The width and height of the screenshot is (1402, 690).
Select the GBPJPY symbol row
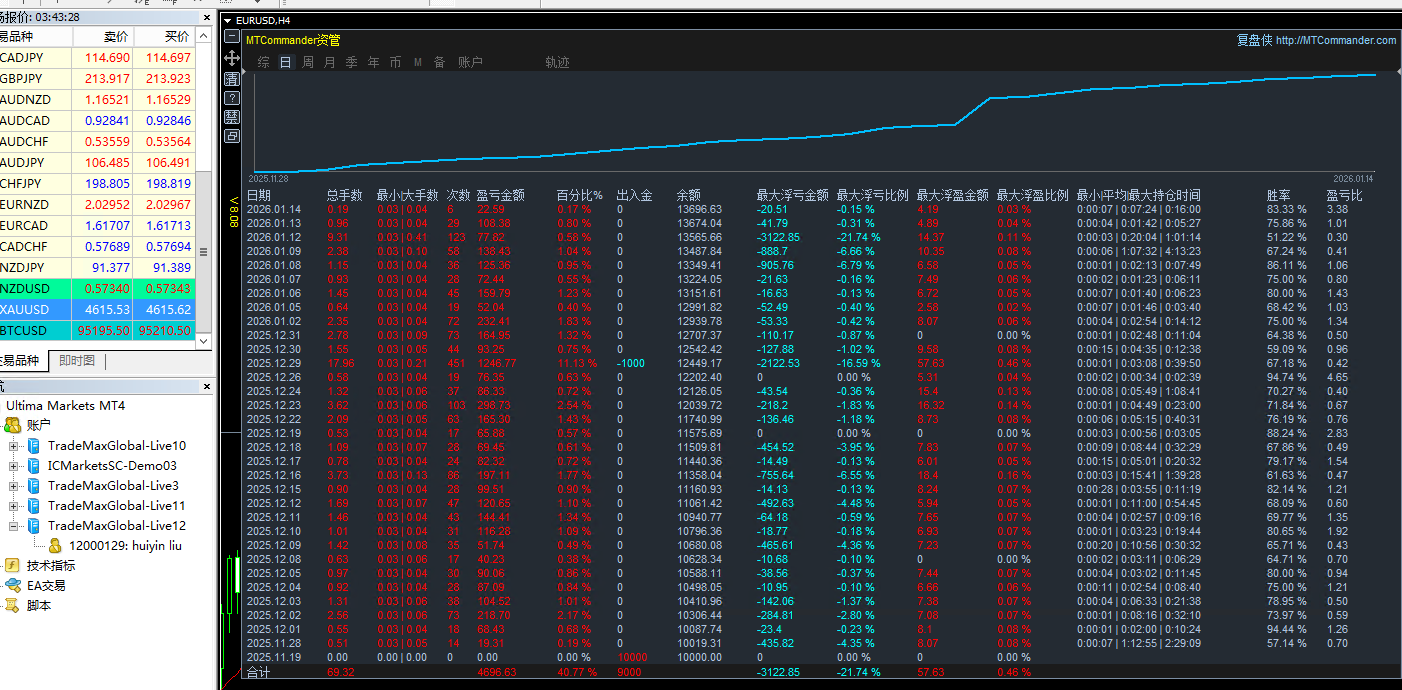[x=97, y=78]
